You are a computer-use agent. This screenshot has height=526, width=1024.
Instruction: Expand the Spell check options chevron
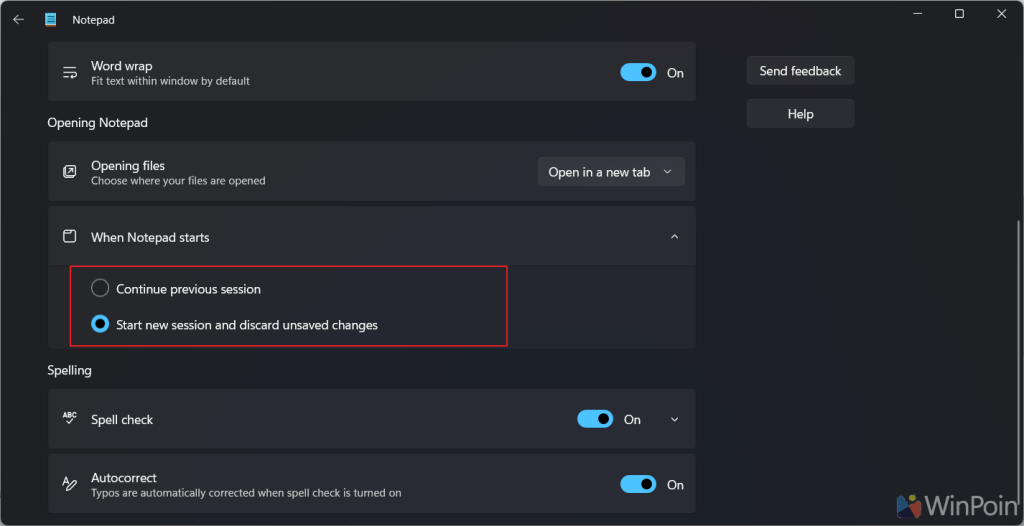pos(674,419)
